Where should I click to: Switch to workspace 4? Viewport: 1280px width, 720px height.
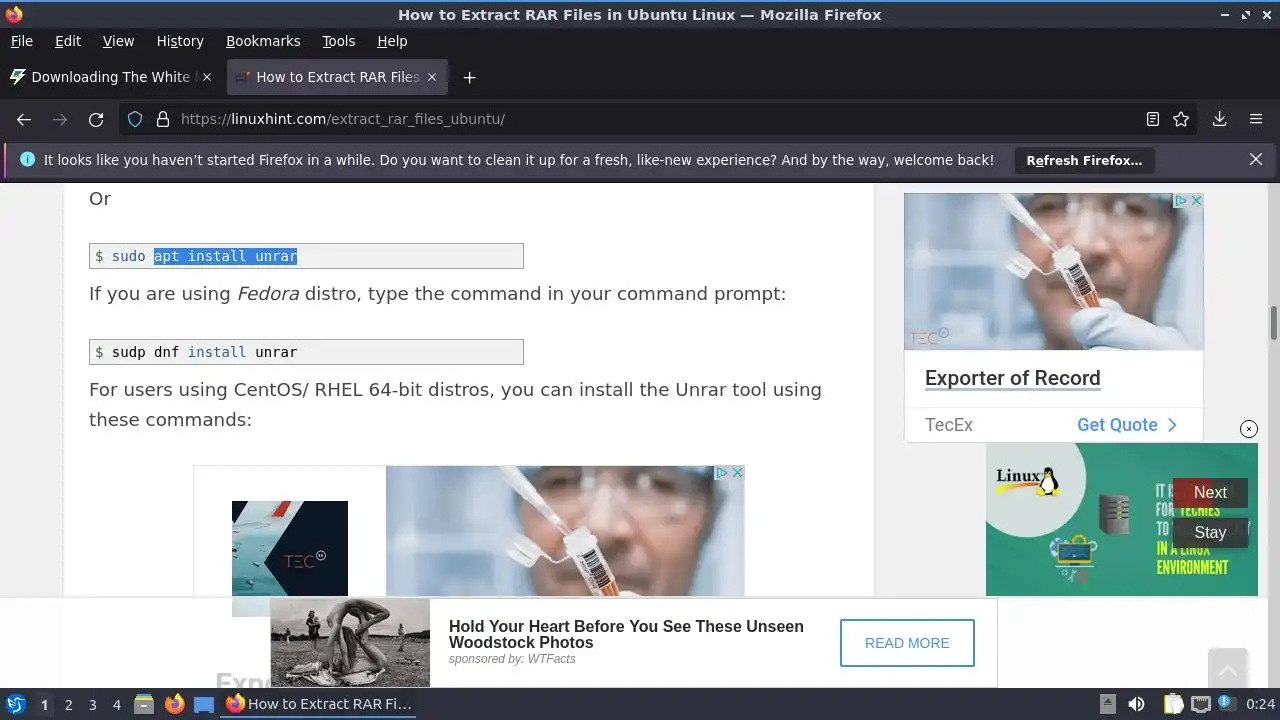116,705
